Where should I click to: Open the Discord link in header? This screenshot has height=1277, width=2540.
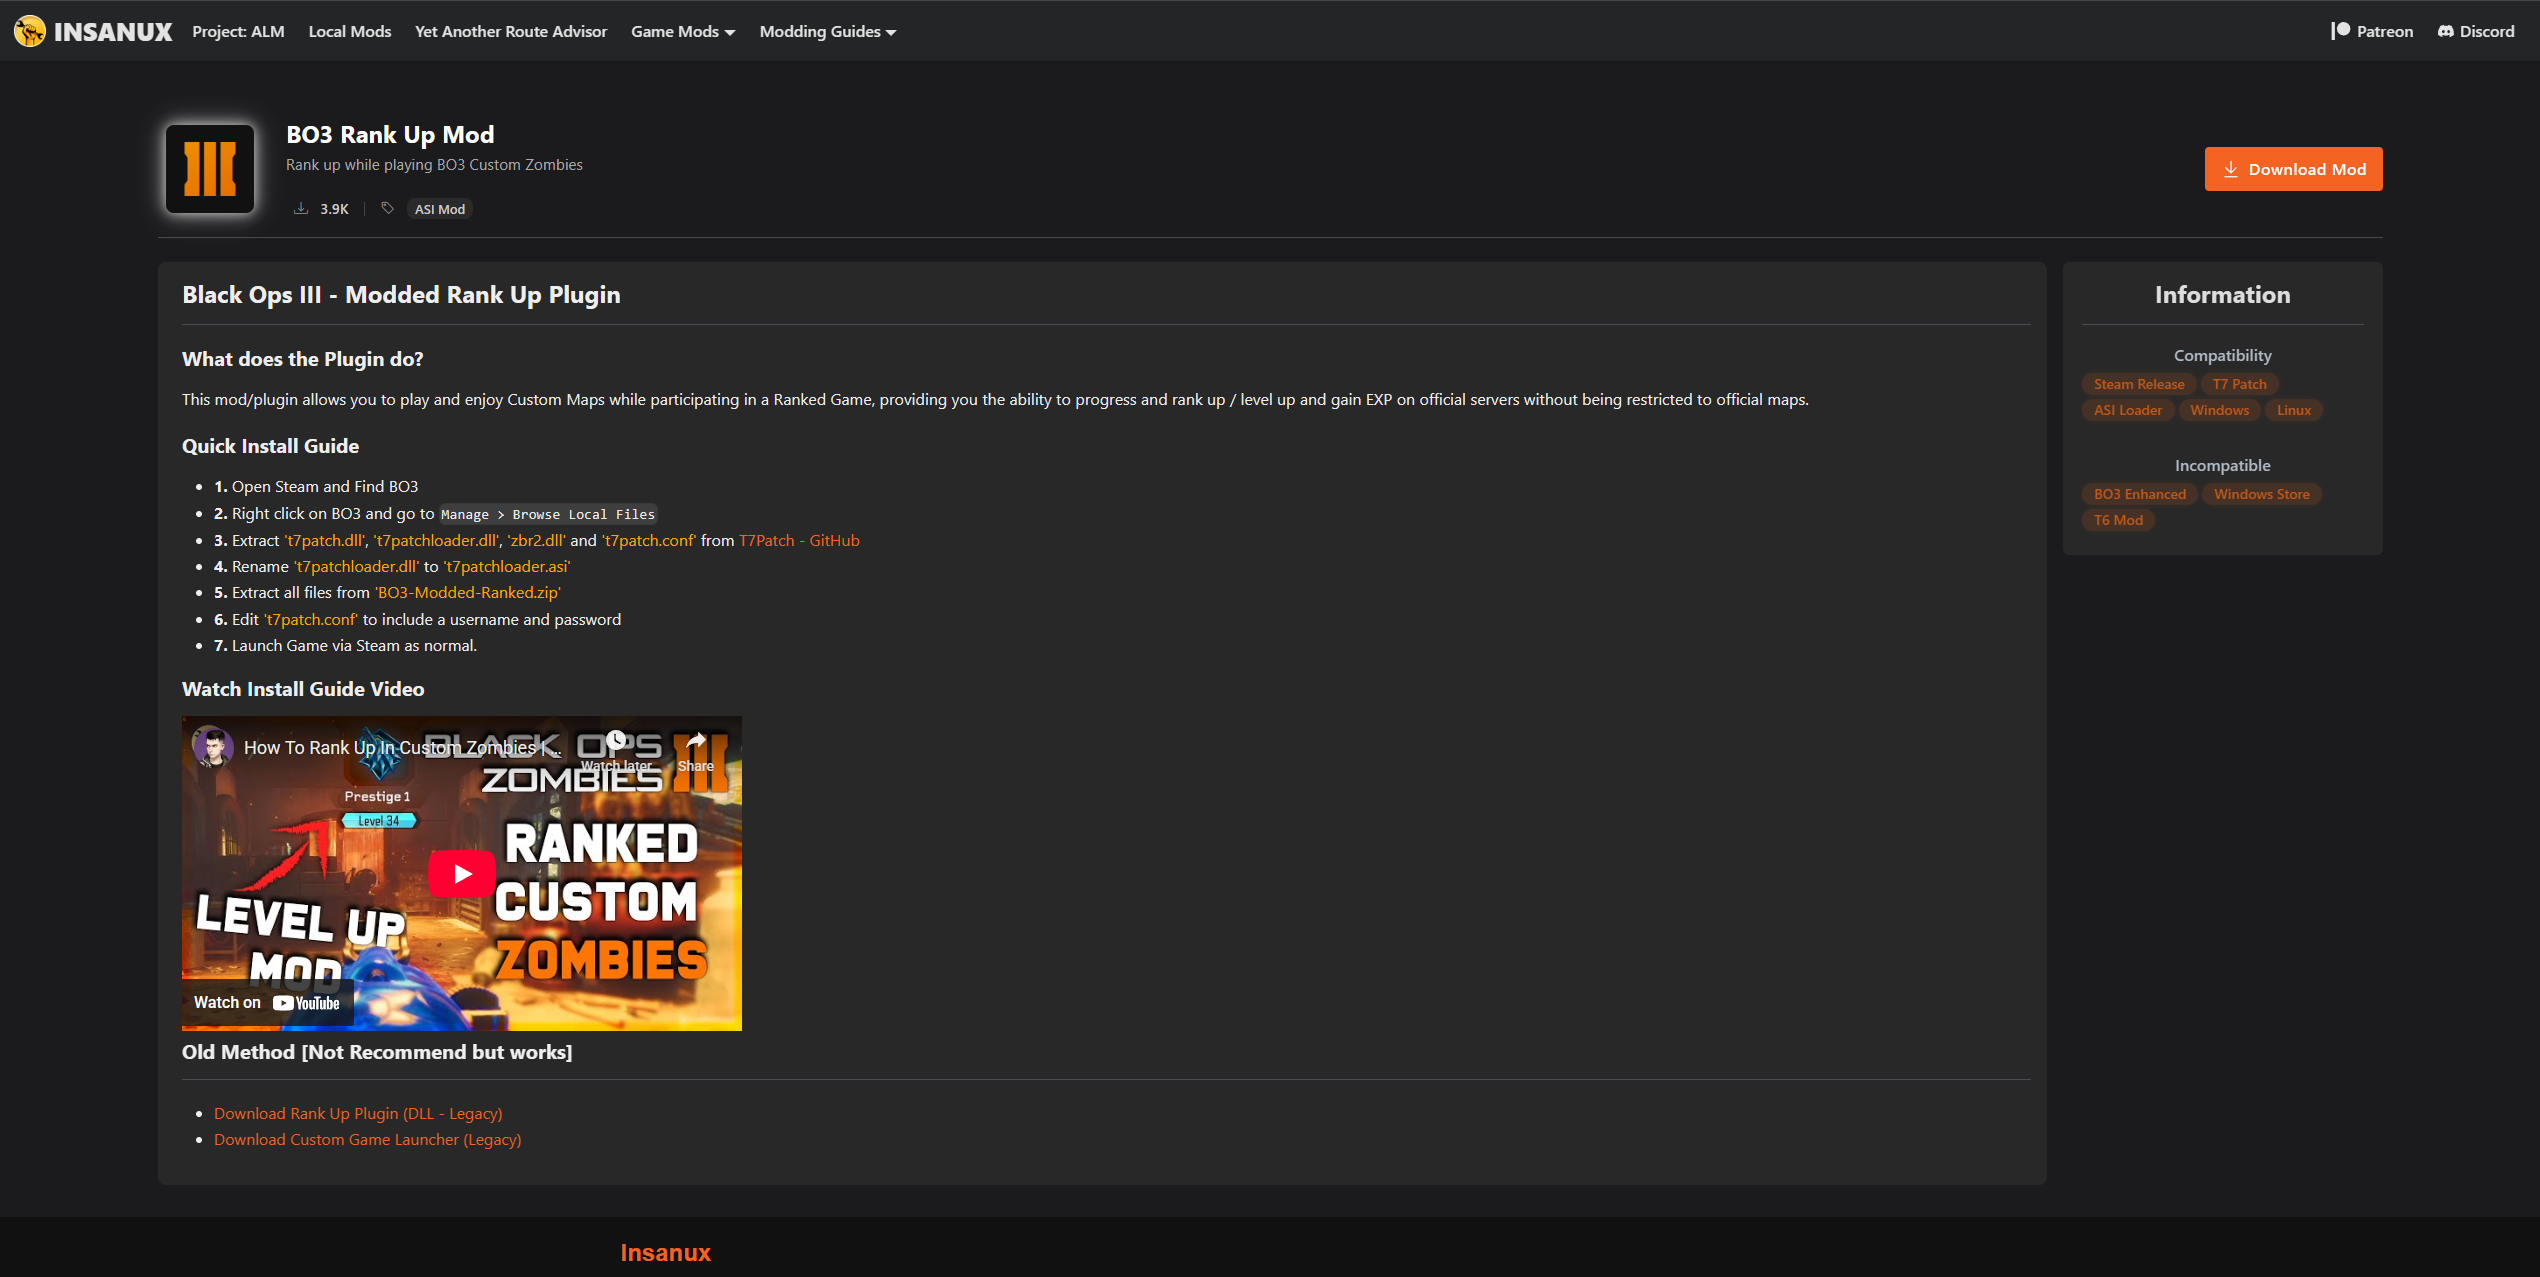click(2476, 31)
